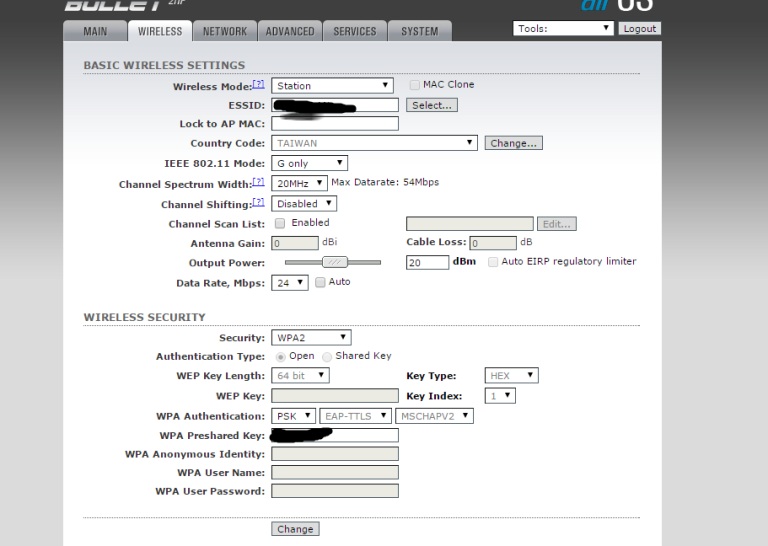Focus the Lock to AP MAC field

click(335, 123)
